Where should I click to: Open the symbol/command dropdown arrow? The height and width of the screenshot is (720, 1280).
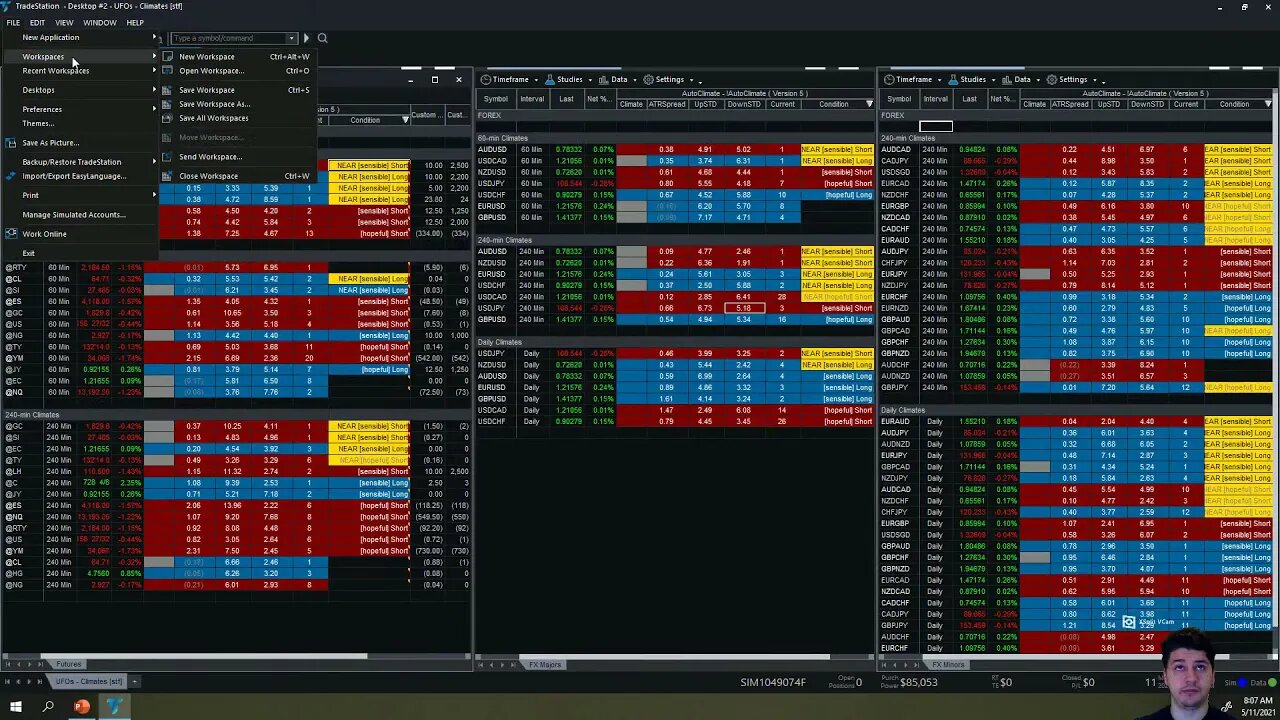[x=291, y=38]
